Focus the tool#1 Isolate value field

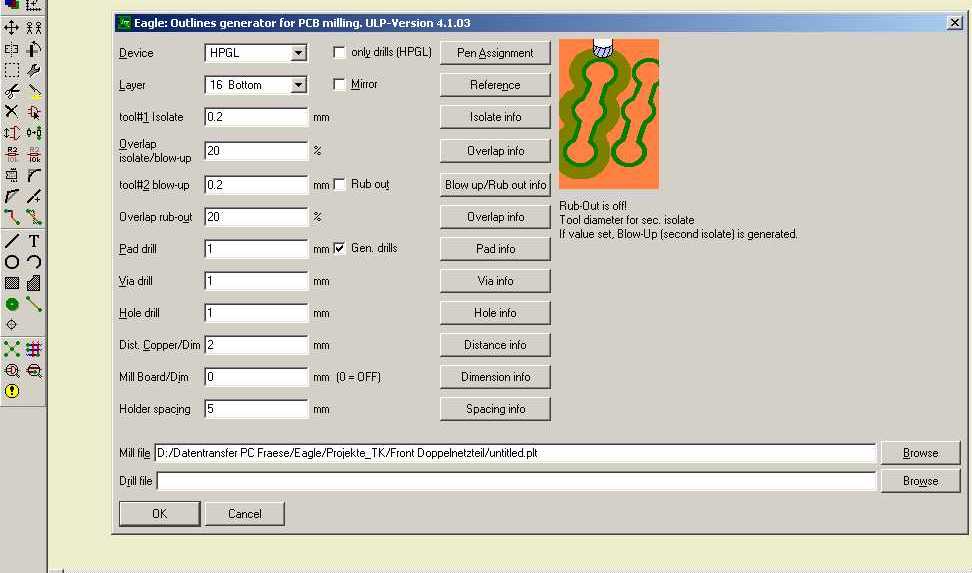click(x=256, y=117)
